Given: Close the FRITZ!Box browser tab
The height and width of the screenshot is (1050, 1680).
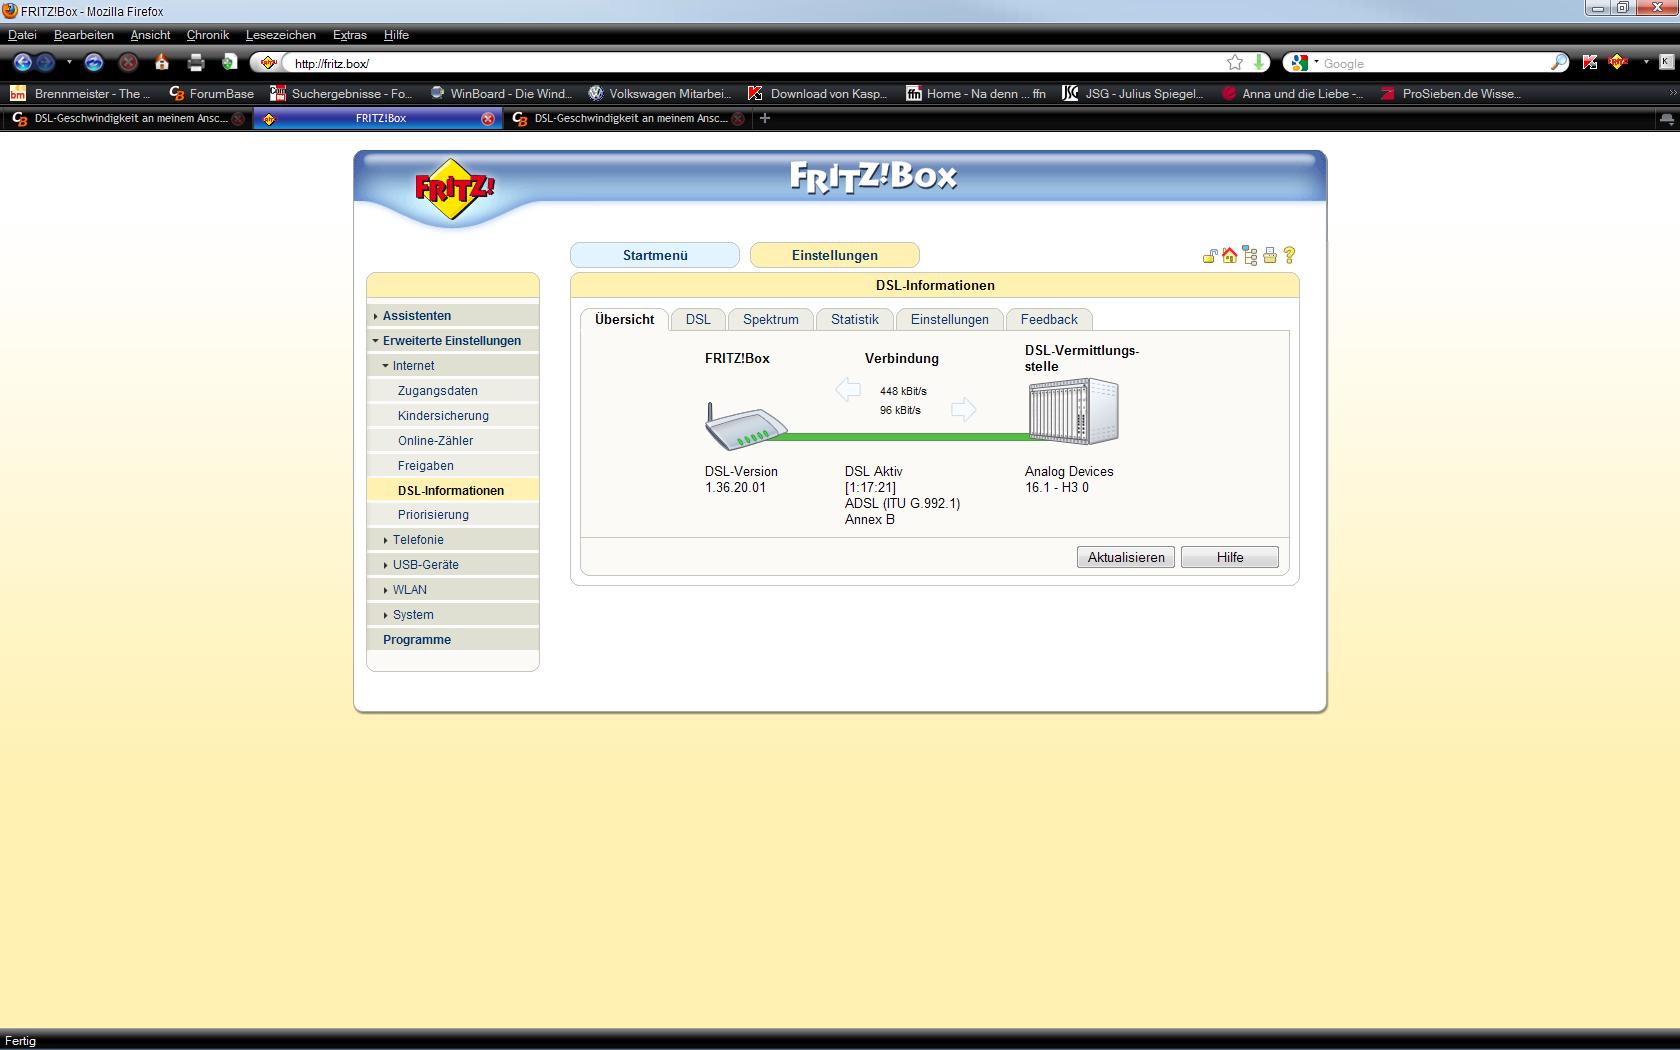Looking at the screenshot, I should pos(488,119).
